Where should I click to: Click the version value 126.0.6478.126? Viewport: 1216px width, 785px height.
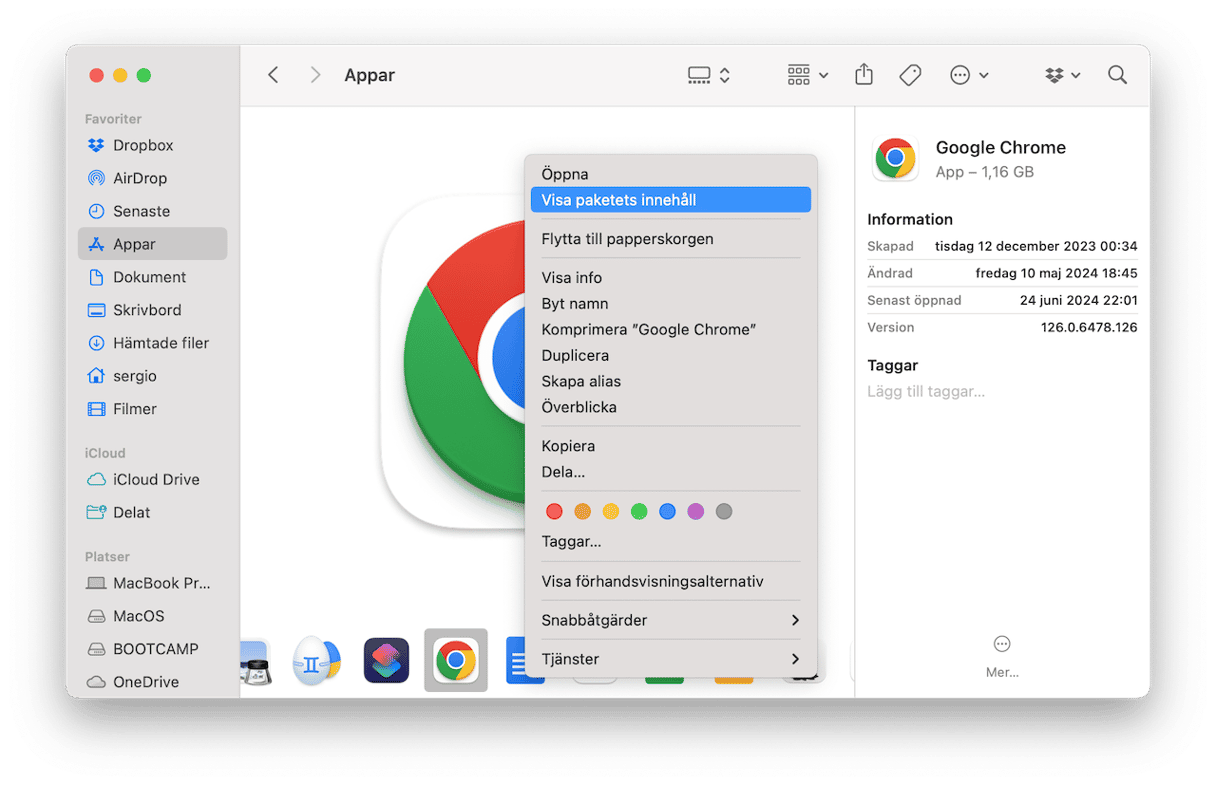point(1089,327)
